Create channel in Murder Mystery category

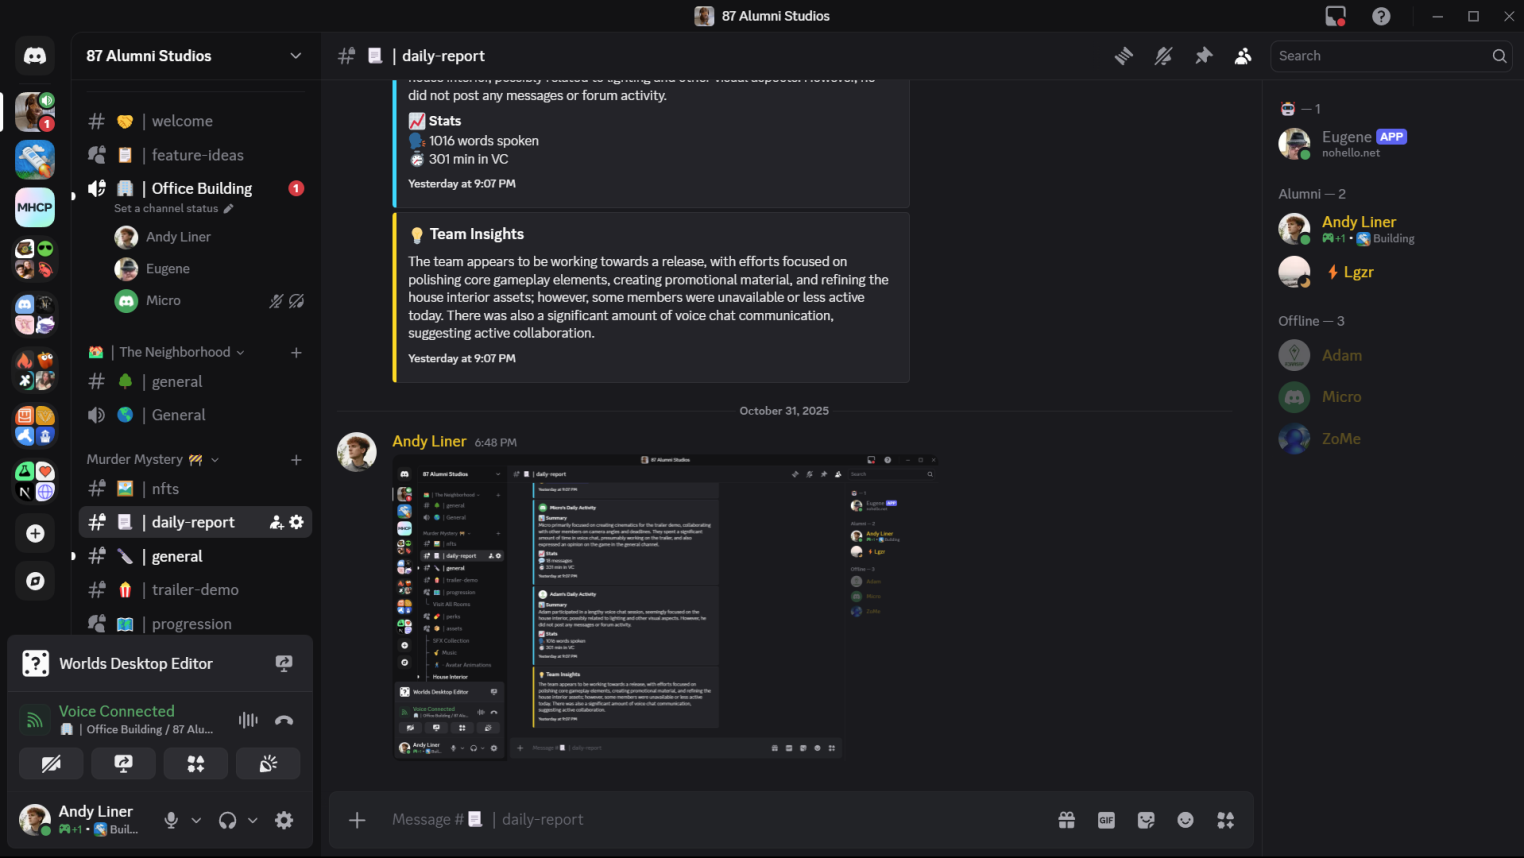(x=296, y=459)
